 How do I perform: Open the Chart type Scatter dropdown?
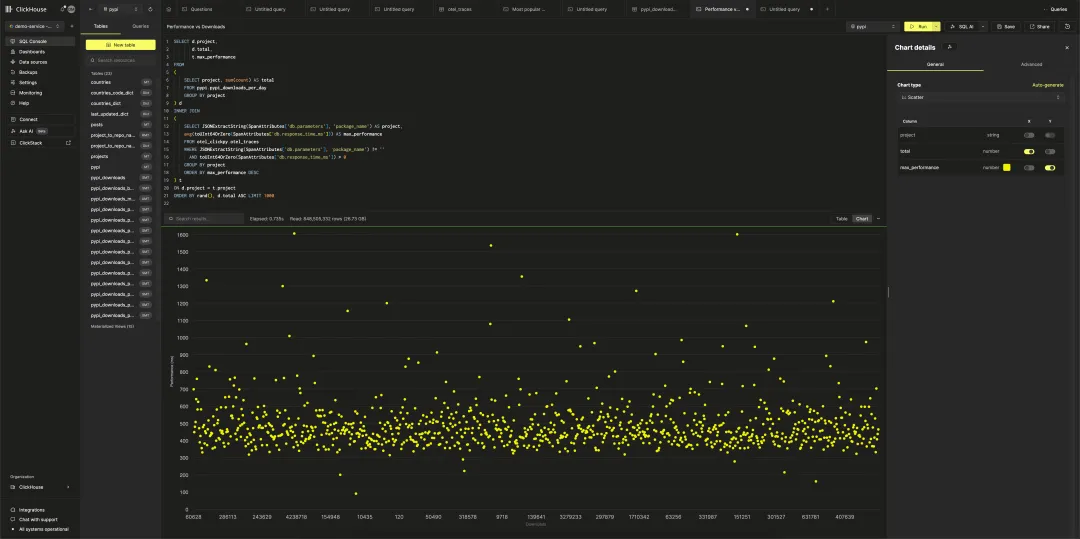(982, 98)
